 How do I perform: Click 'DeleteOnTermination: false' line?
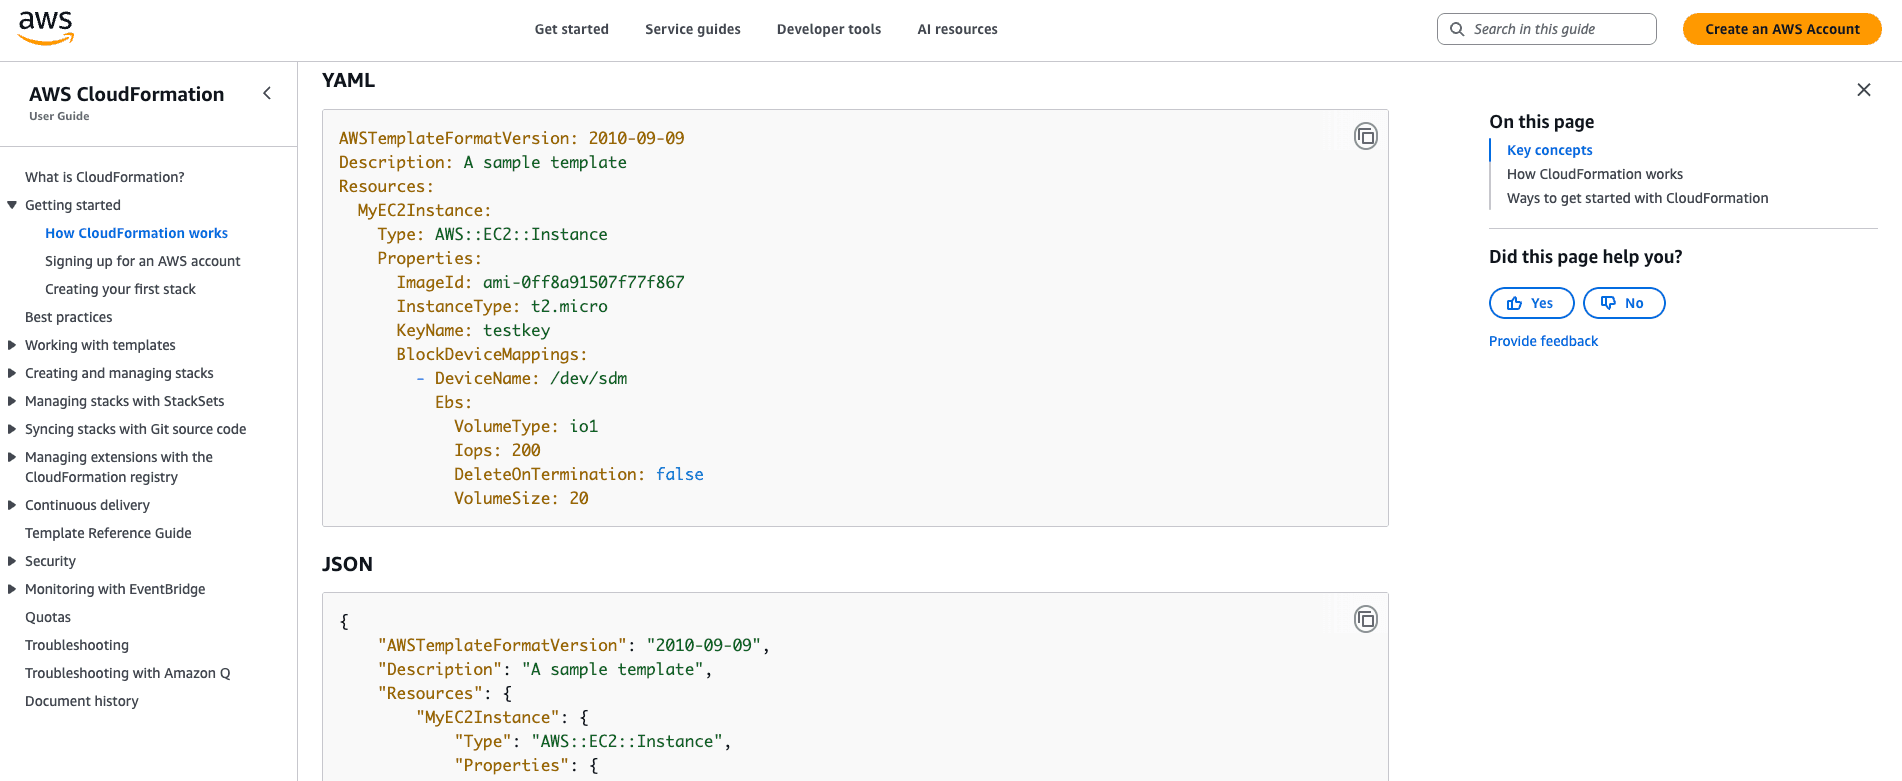579,474
